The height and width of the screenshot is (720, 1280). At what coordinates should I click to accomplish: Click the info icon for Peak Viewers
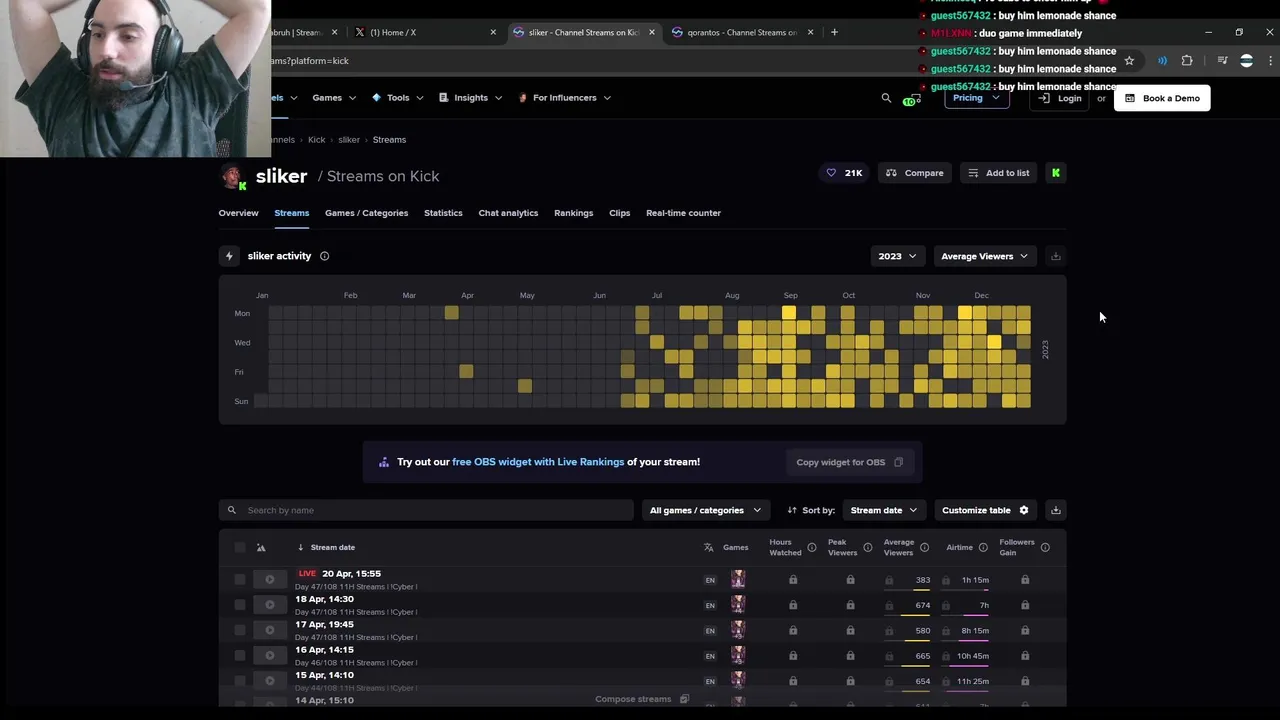[868, 547]
